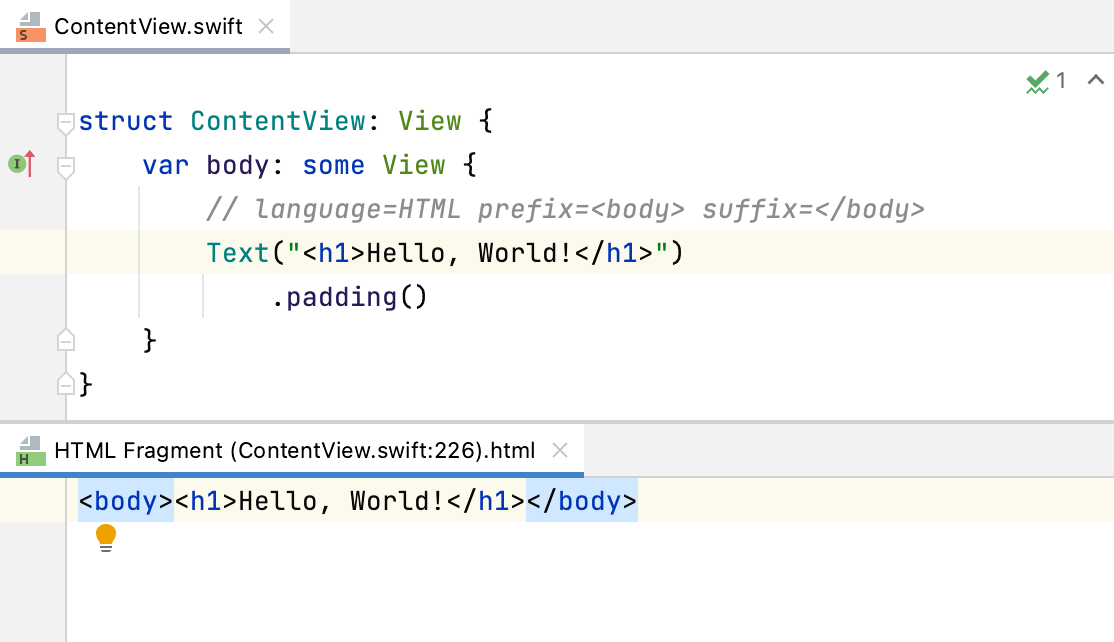Collapse the var body fold region
Screen dimensions: 1114x642
click(x=66, y=164)
